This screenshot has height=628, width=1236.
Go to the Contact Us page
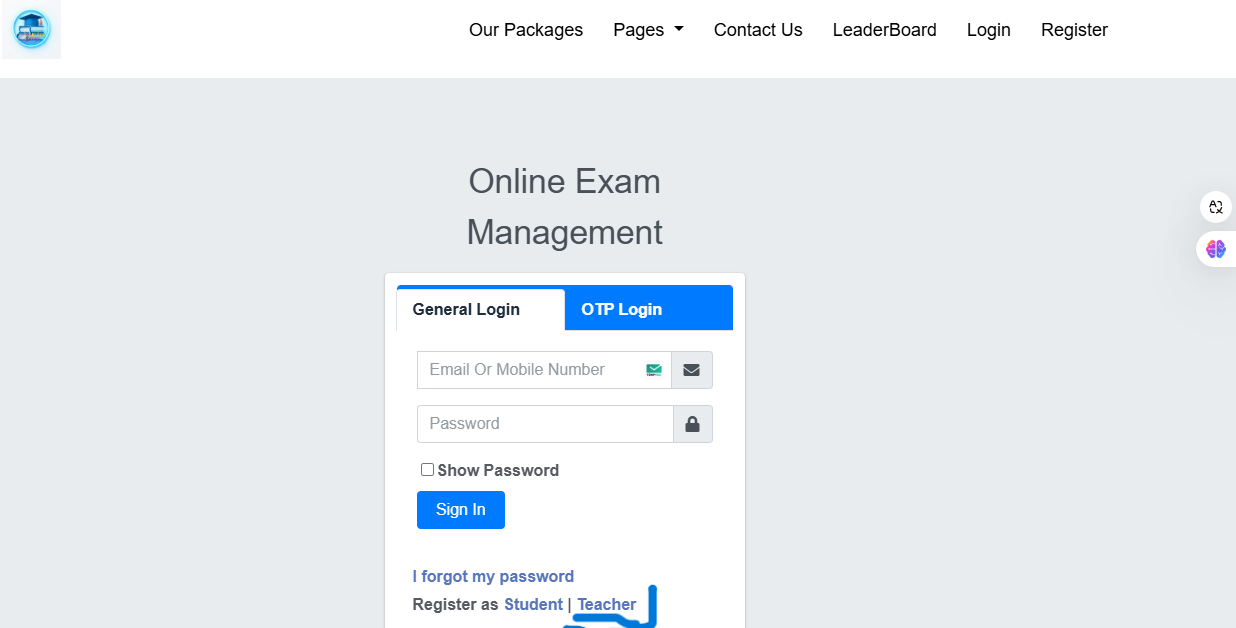tap(758, 30)
